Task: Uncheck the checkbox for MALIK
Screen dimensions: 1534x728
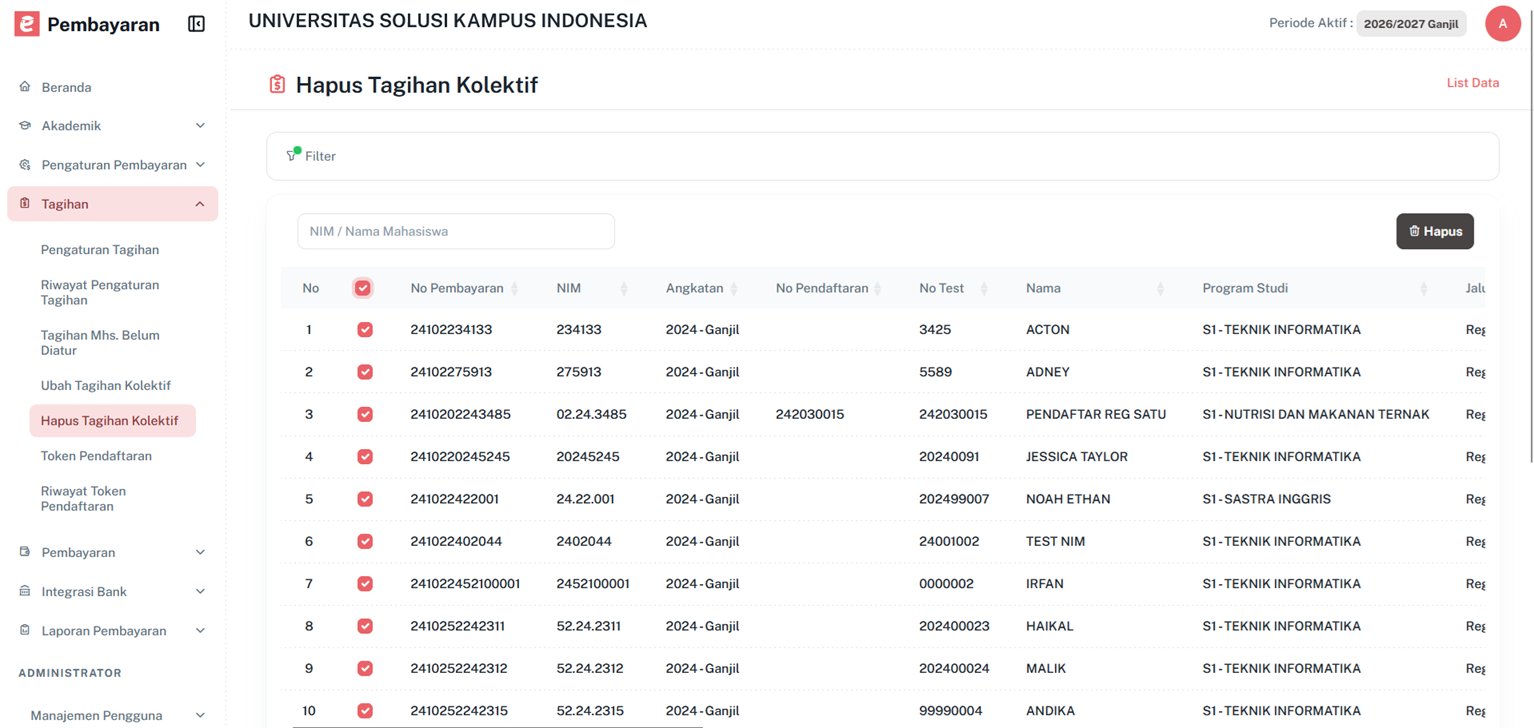Action: (x=365, y=668)
